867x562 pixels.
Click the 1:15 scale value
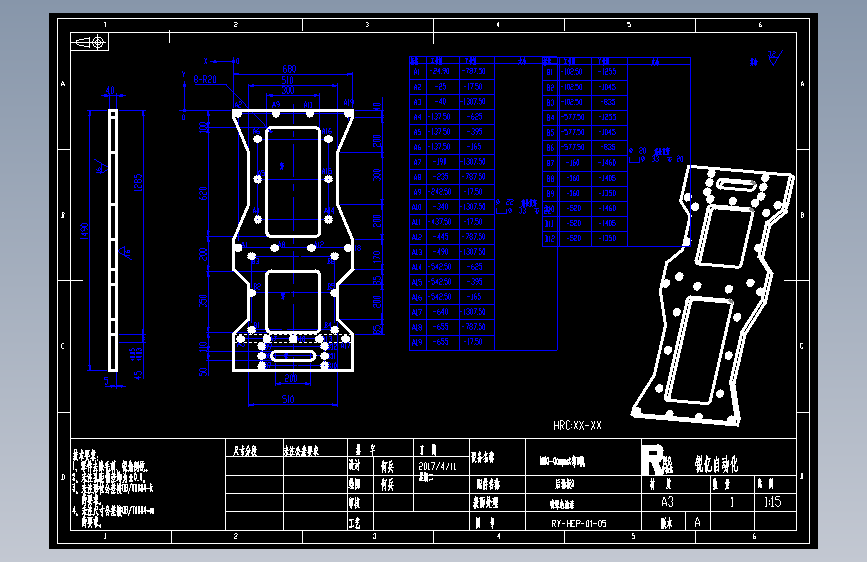772,502
